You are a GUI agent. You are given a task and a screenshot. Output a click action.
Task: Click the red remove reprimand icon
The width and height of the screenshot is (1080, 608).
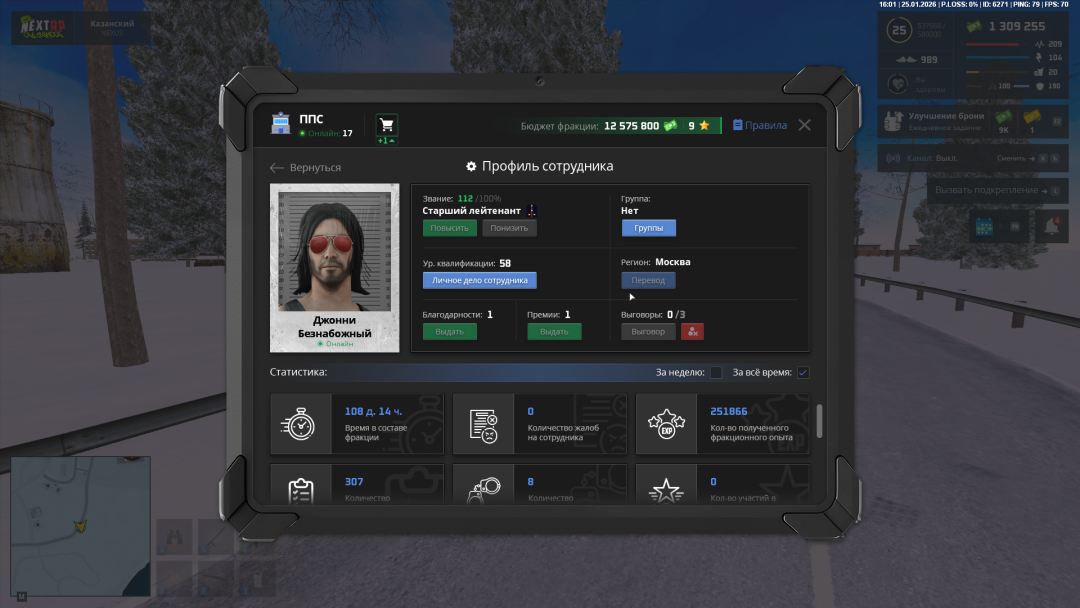pyautogui.click(x=693, y=331)
